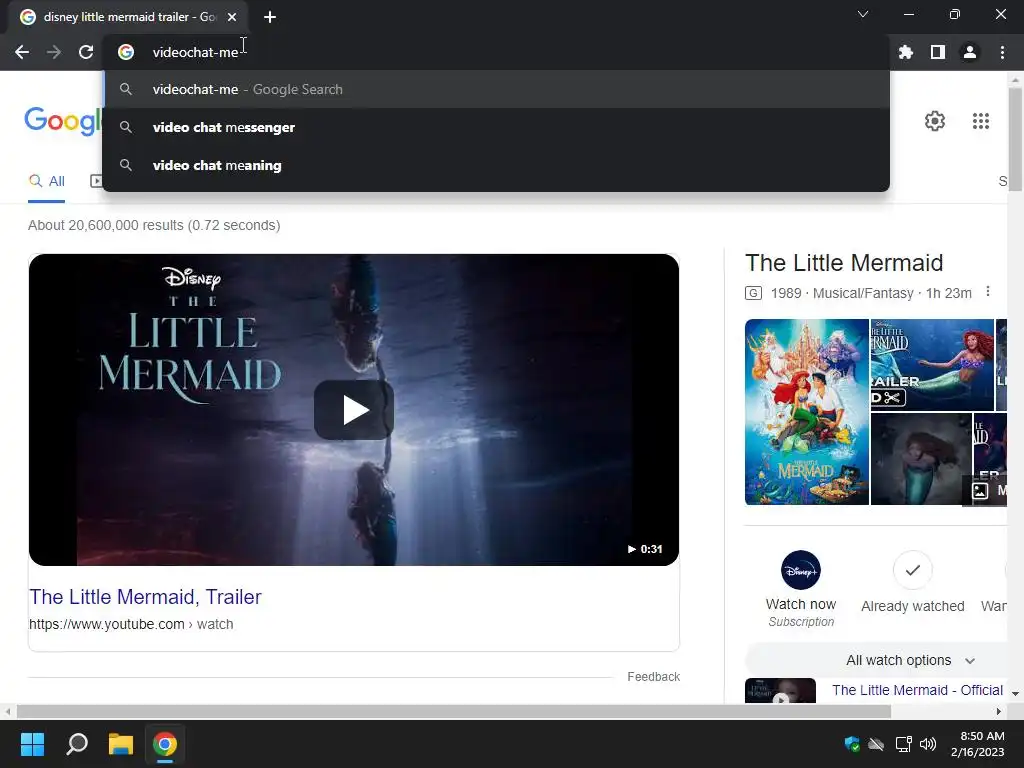This screenshot has width=1024, height=768.
Task: Click the 'About 20,600,000 results' text
Action: point(154,225)
